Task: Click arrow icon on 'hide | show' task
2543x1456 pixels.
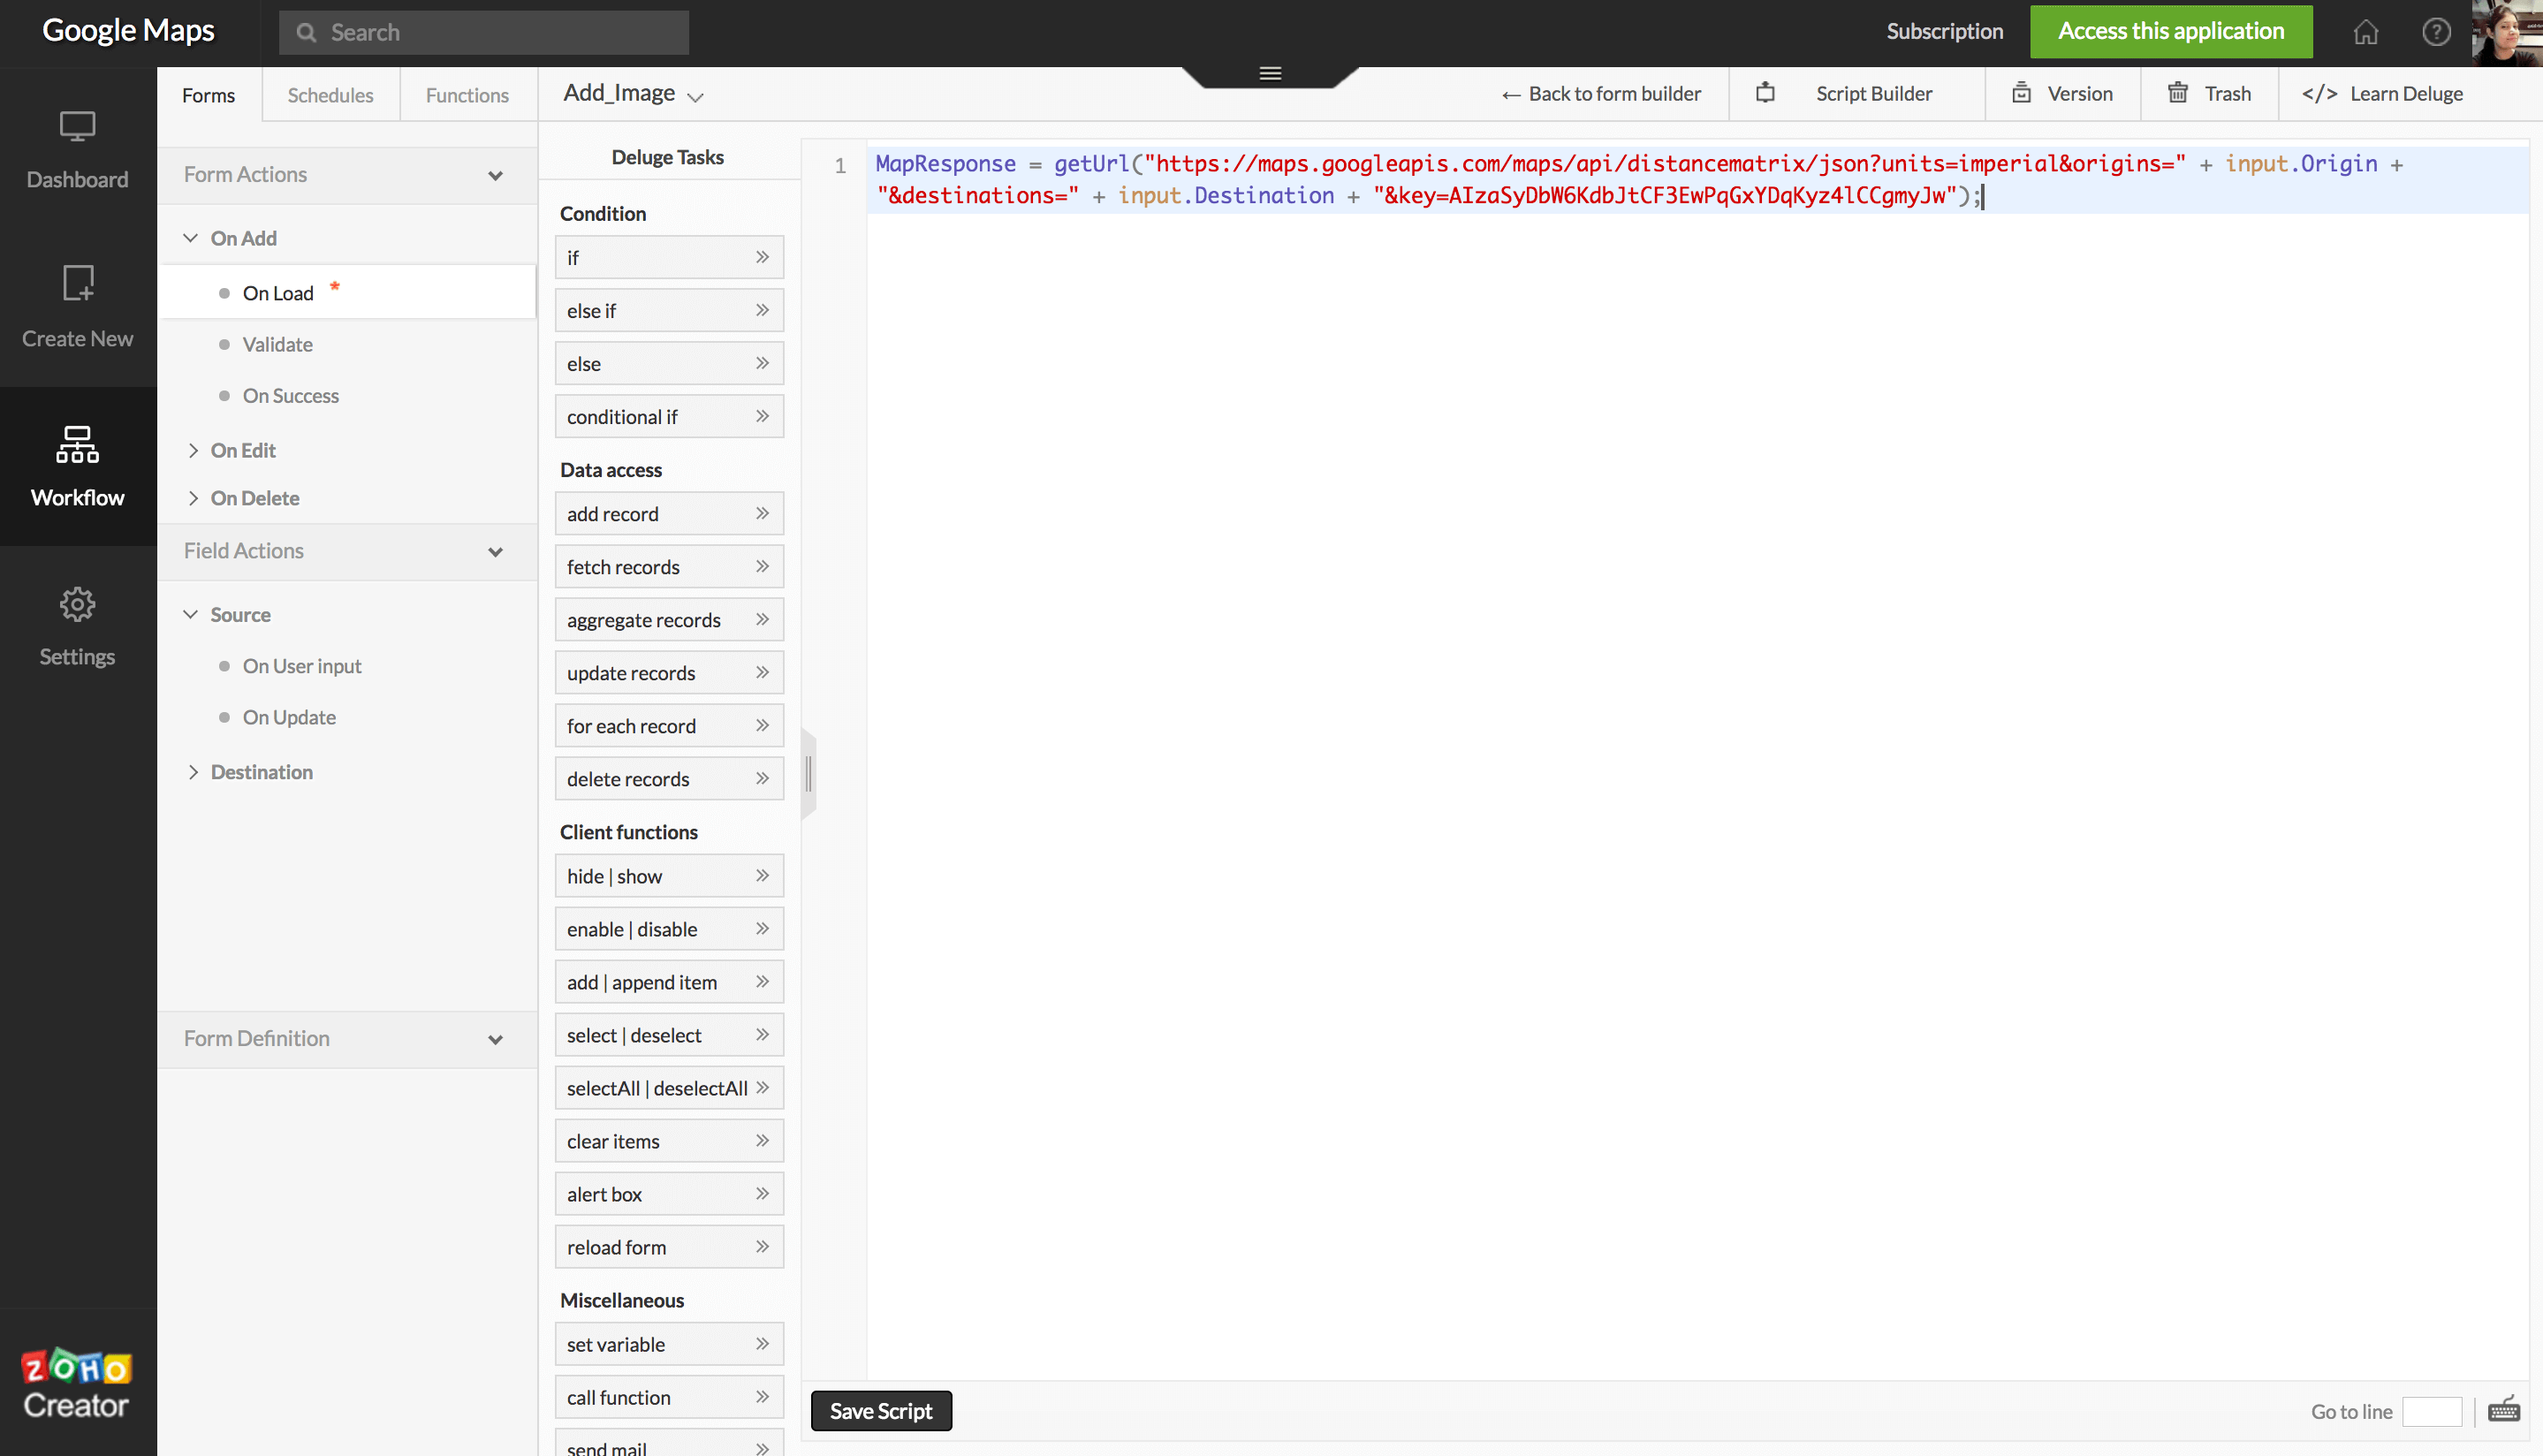Action: point(762,875)
